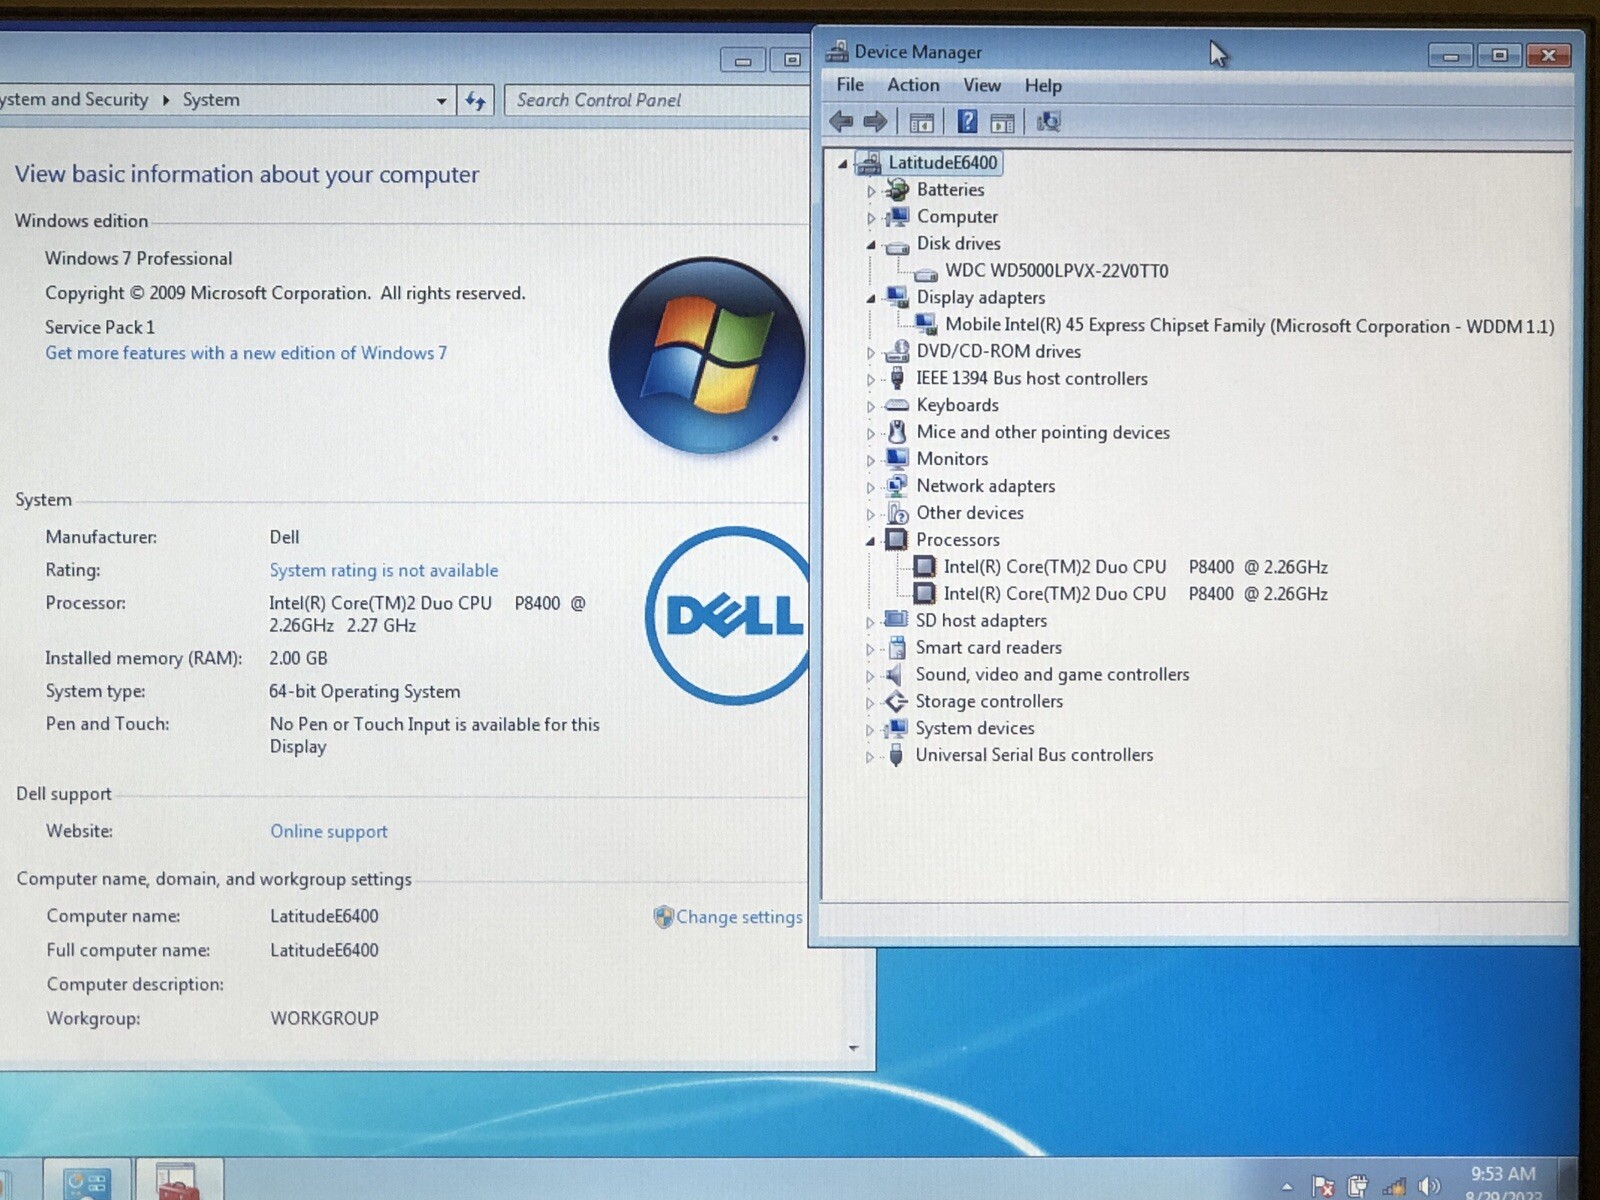Screen dimensions: 1600x1200
Task: Click the Device Manager title bar icon
Action: click(x=837, y=51)
